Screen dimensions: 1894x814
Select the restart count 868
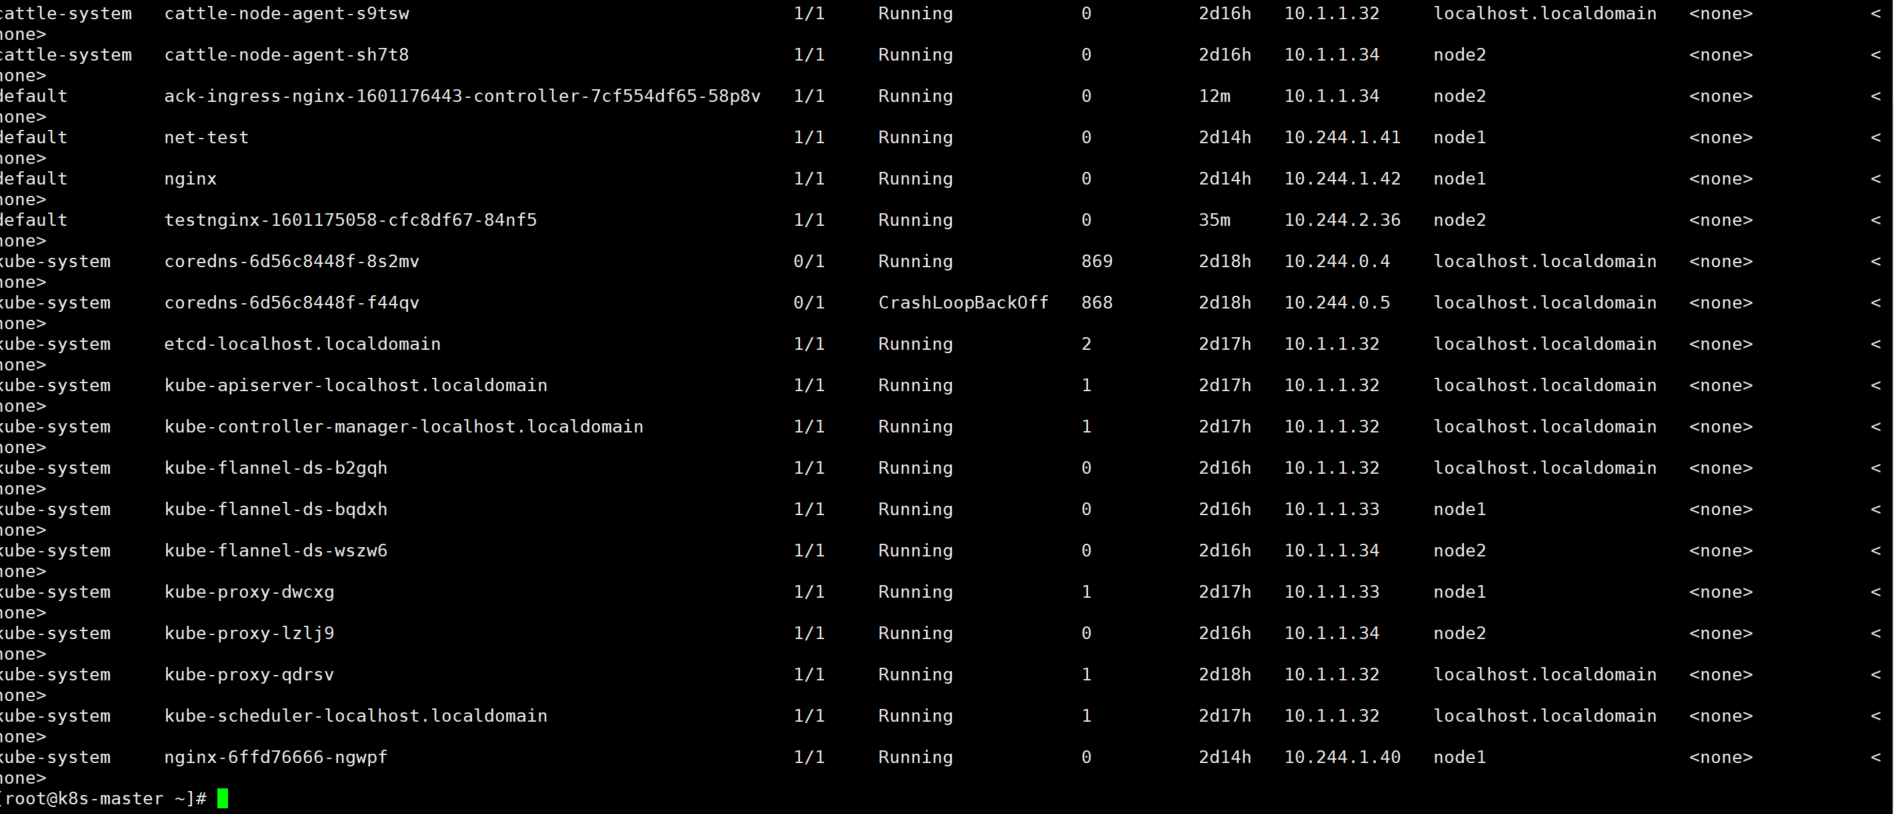click(x=1097, y=303)
